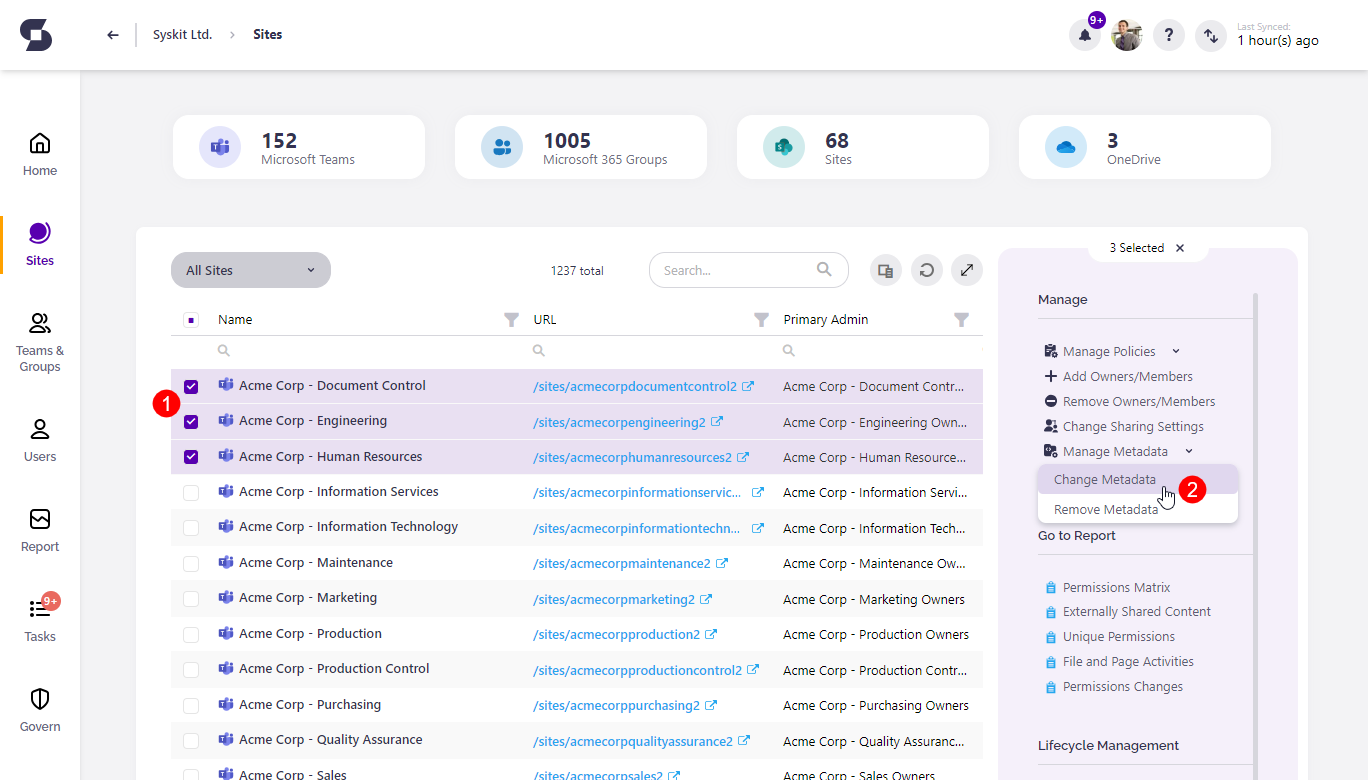This screenshot has height=780, width=1368.
Task: Select Change Metadata menu option
Action: click(x=1105, y=480)
